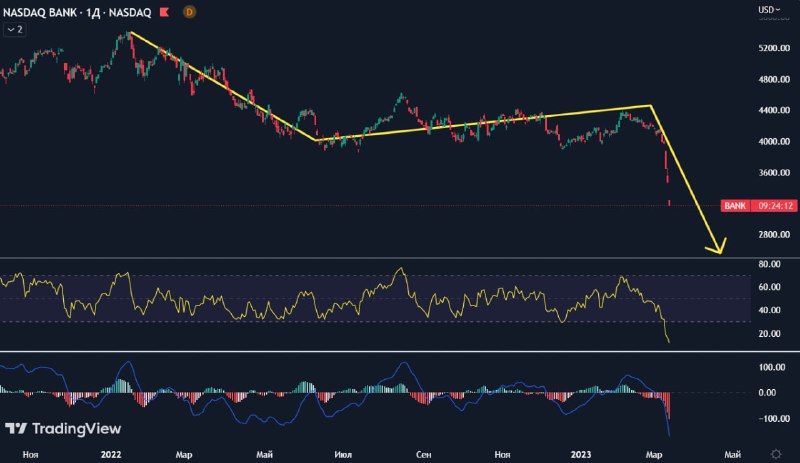Screen dimensions: 800x463
Task: Click the Май label before Июл
Action: coord(264,454)
